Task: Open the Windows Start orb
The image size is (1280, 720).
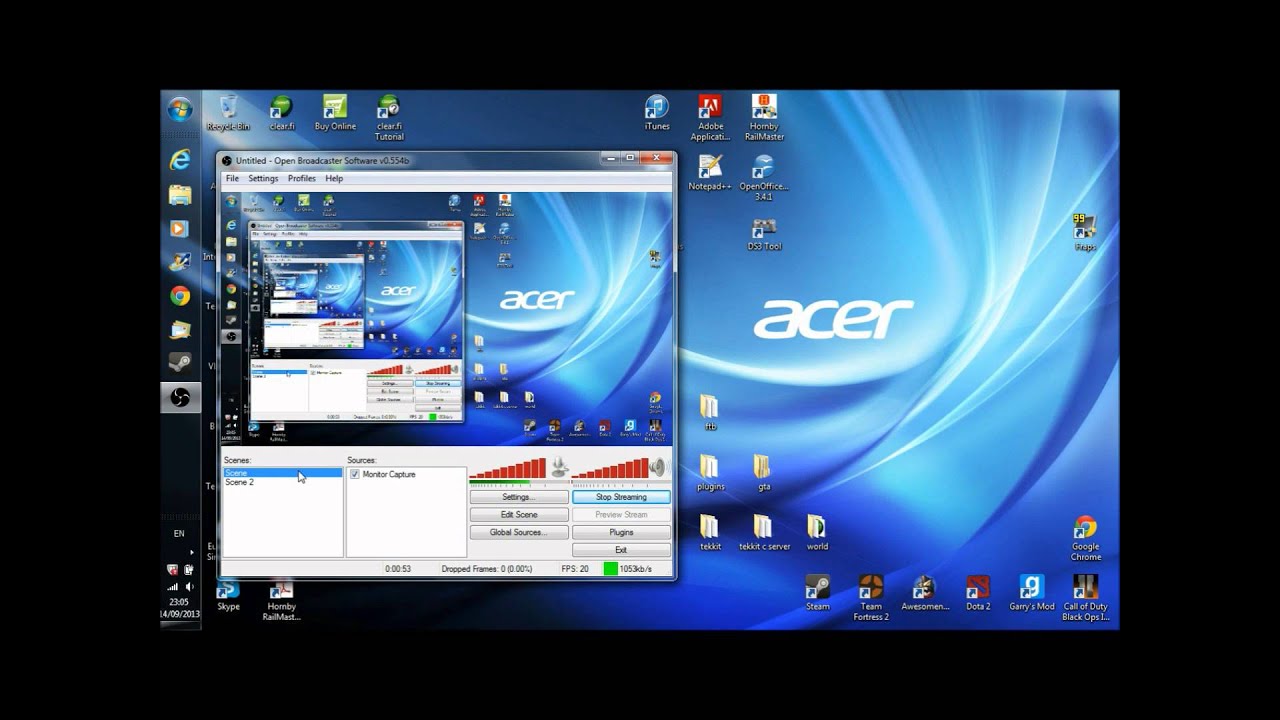Action: [180, 109]
